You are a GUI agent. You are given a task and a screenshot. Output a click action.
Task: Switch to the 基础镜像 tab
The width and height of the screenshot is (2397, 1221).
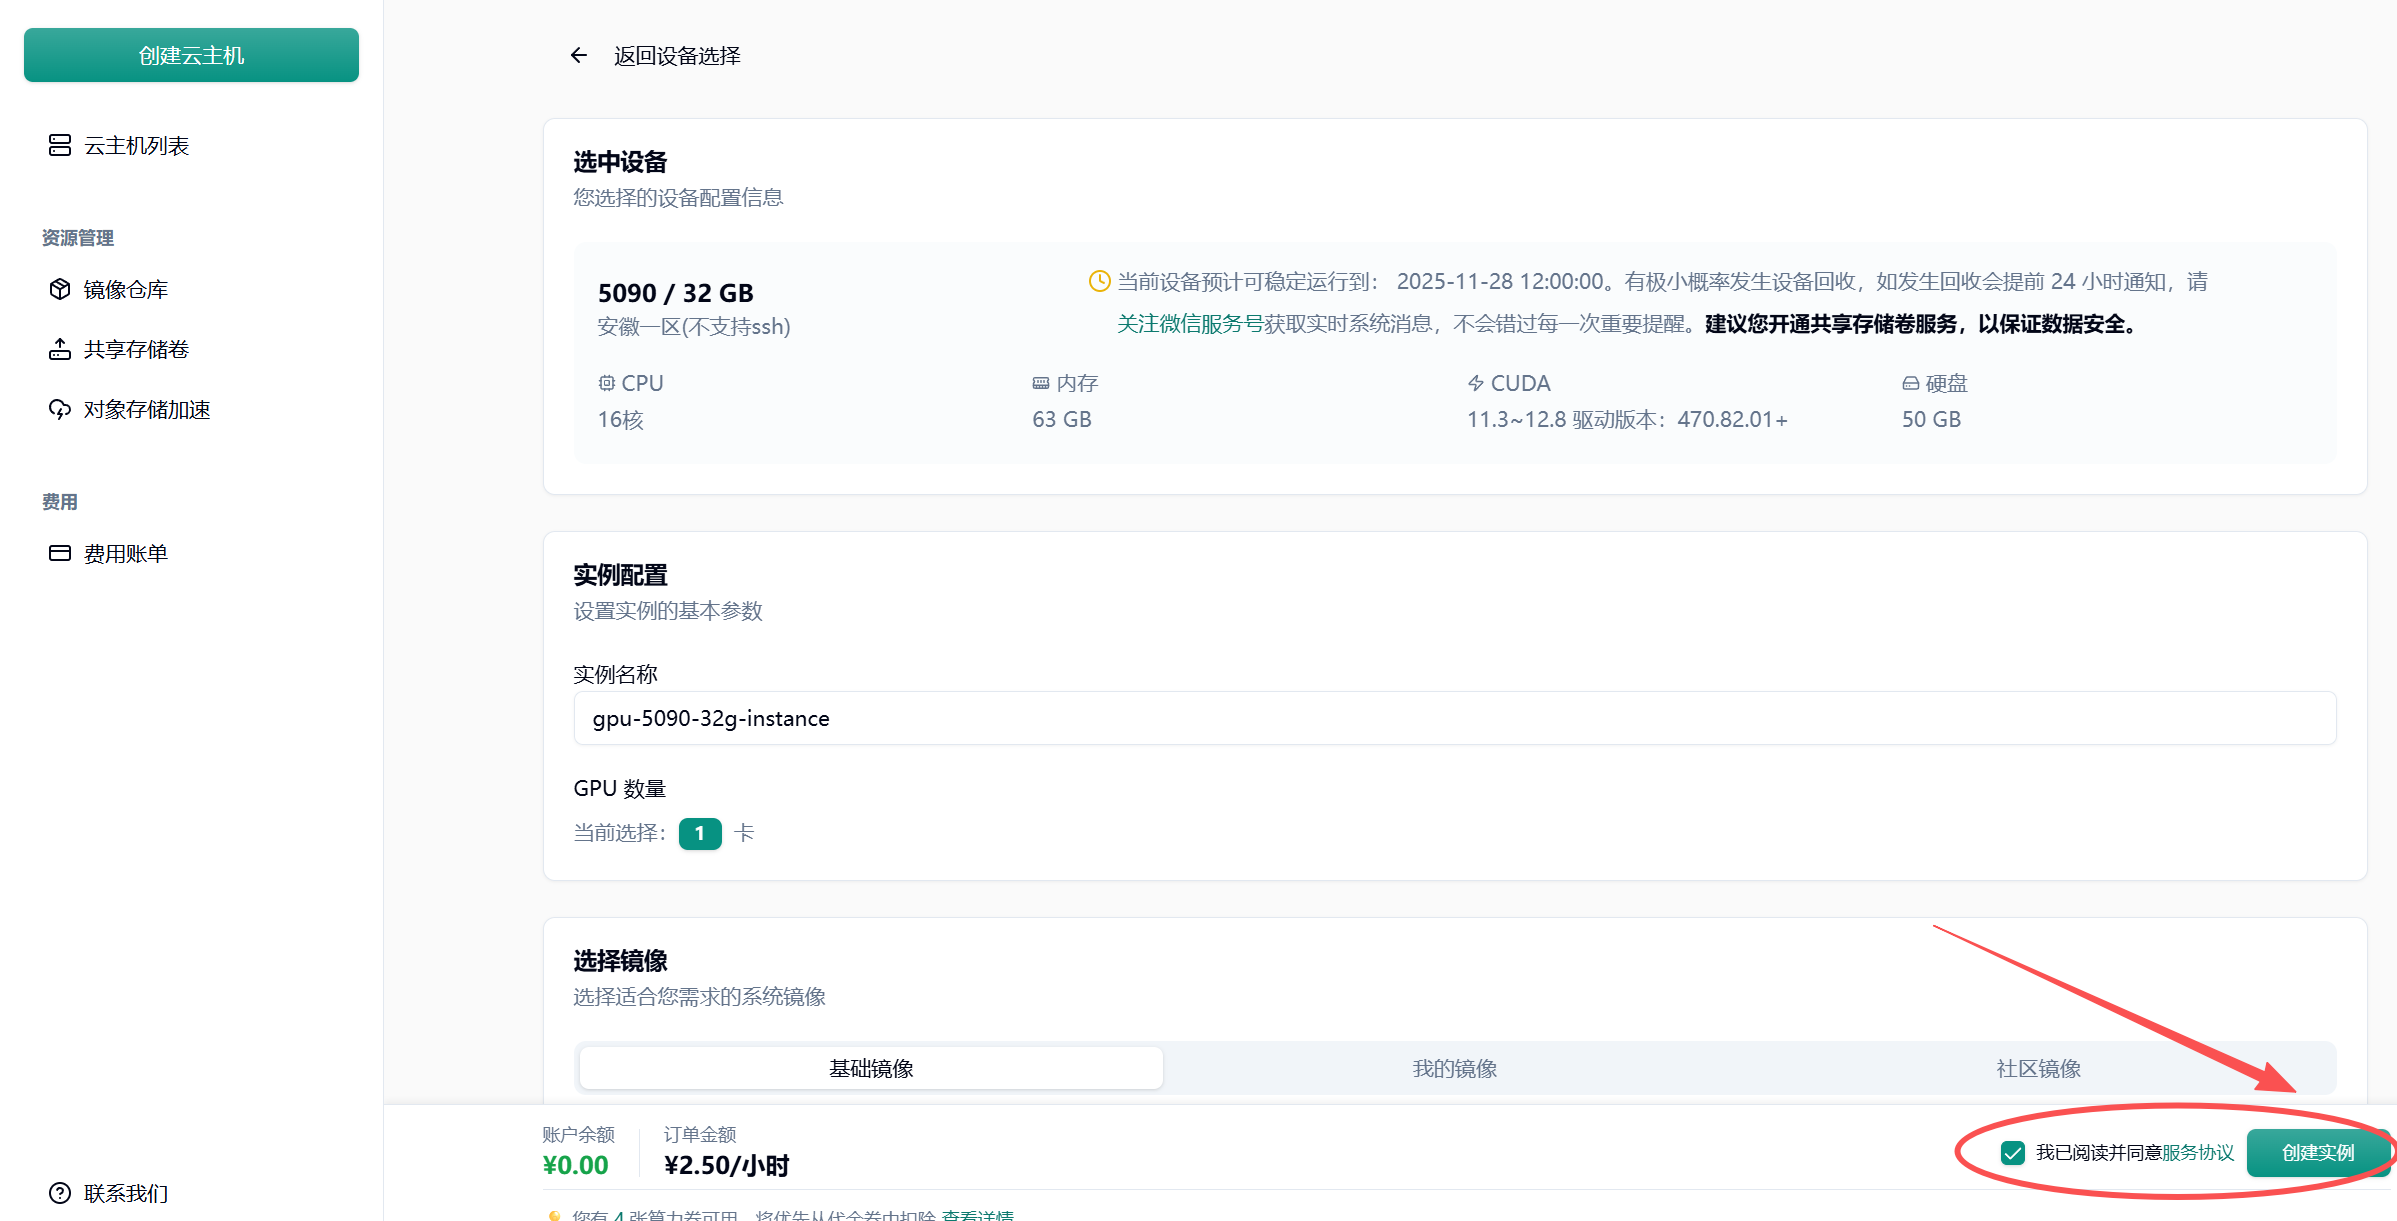[870, 1068]
